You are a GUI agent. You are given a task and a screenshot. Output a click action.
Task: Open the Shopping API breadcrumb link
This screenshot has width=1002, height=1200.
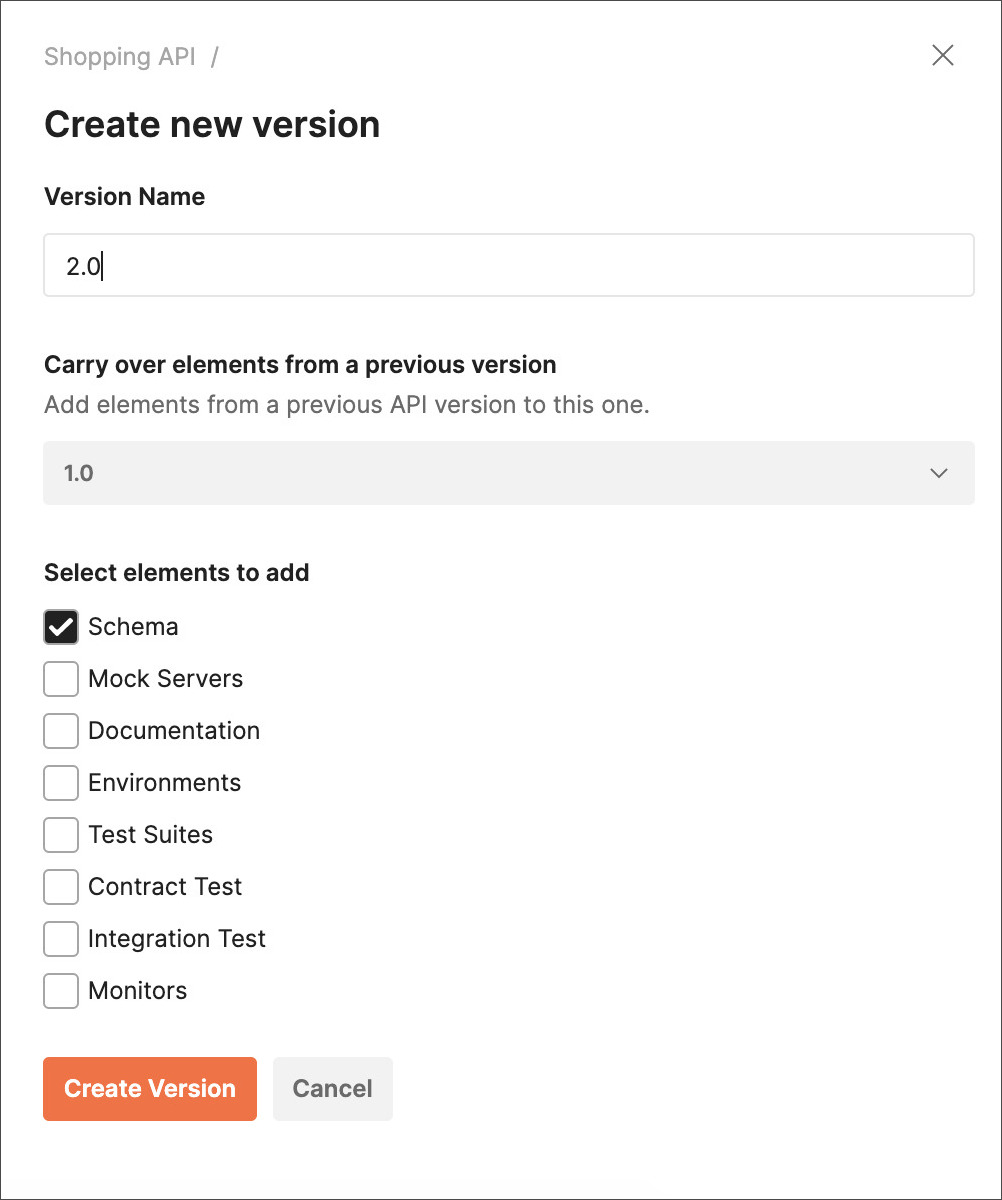coord(120,56)
